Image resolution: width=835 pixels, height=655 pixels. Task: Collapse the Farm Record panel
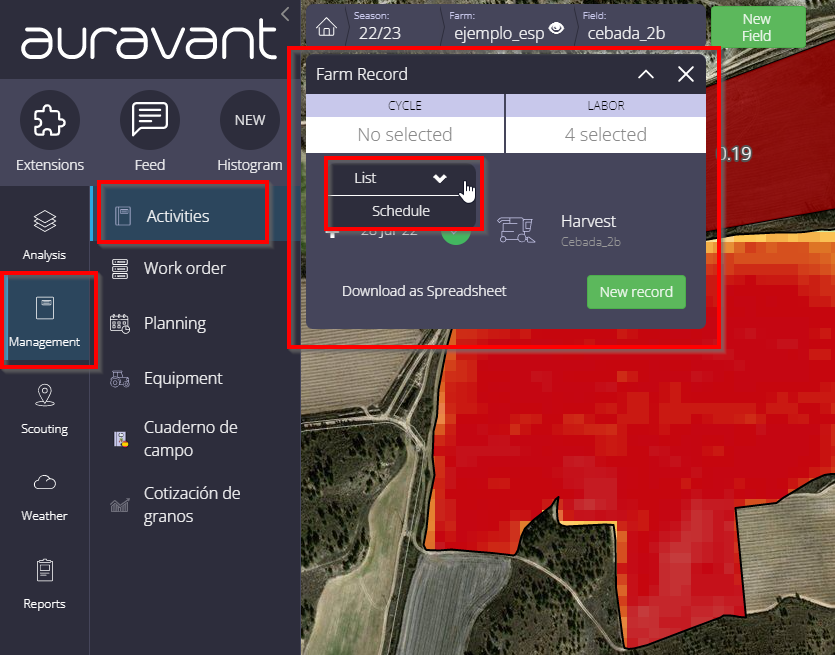tap(646, 74)
